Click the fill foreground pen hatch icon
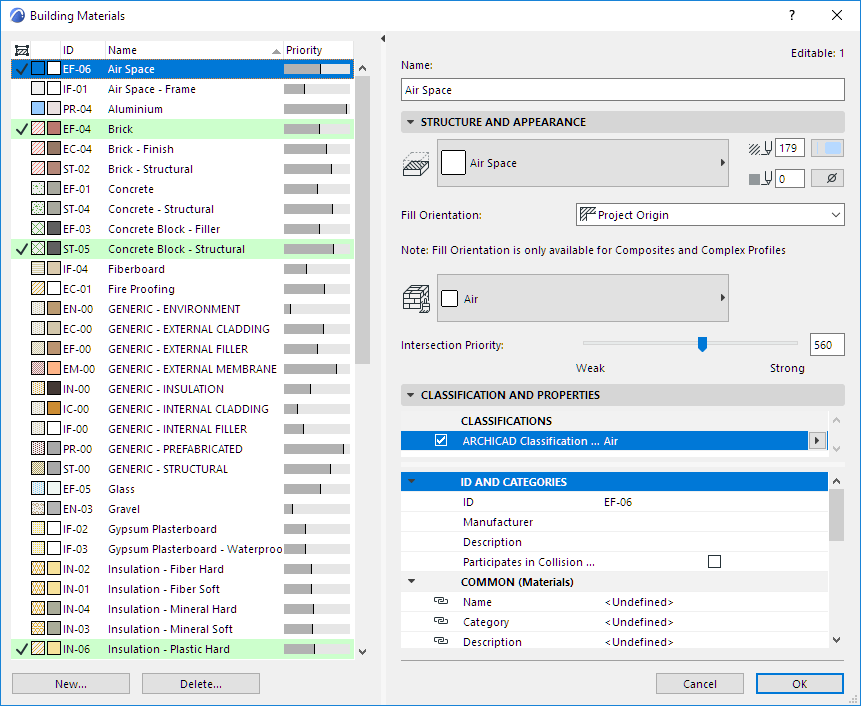861x706 pixels. point(760,148)
